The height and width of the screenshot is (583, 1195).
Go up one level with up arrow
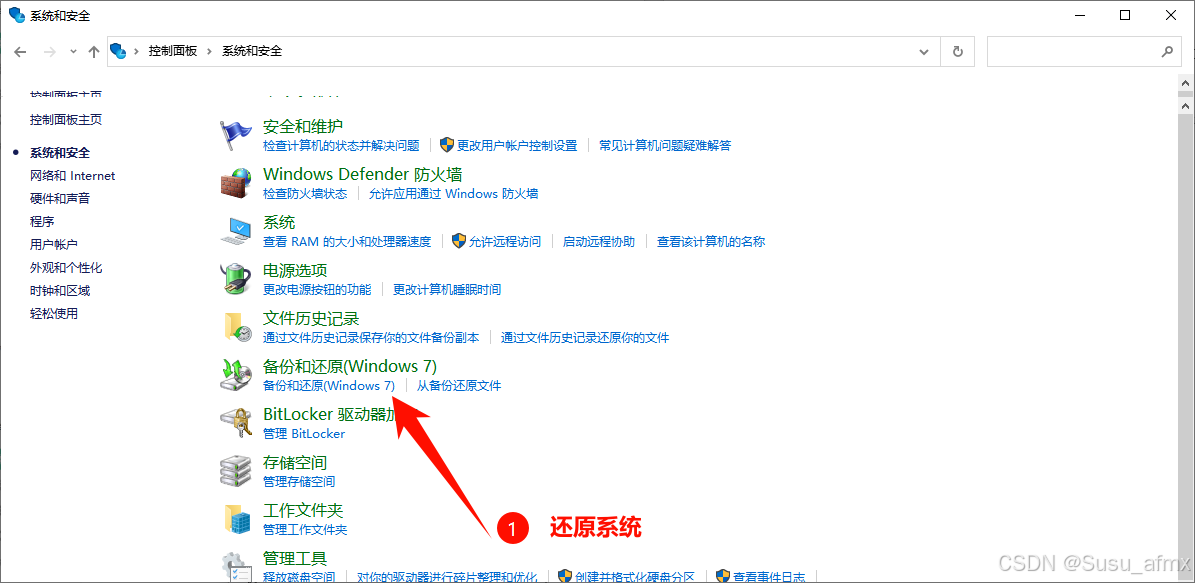(94, 52)
